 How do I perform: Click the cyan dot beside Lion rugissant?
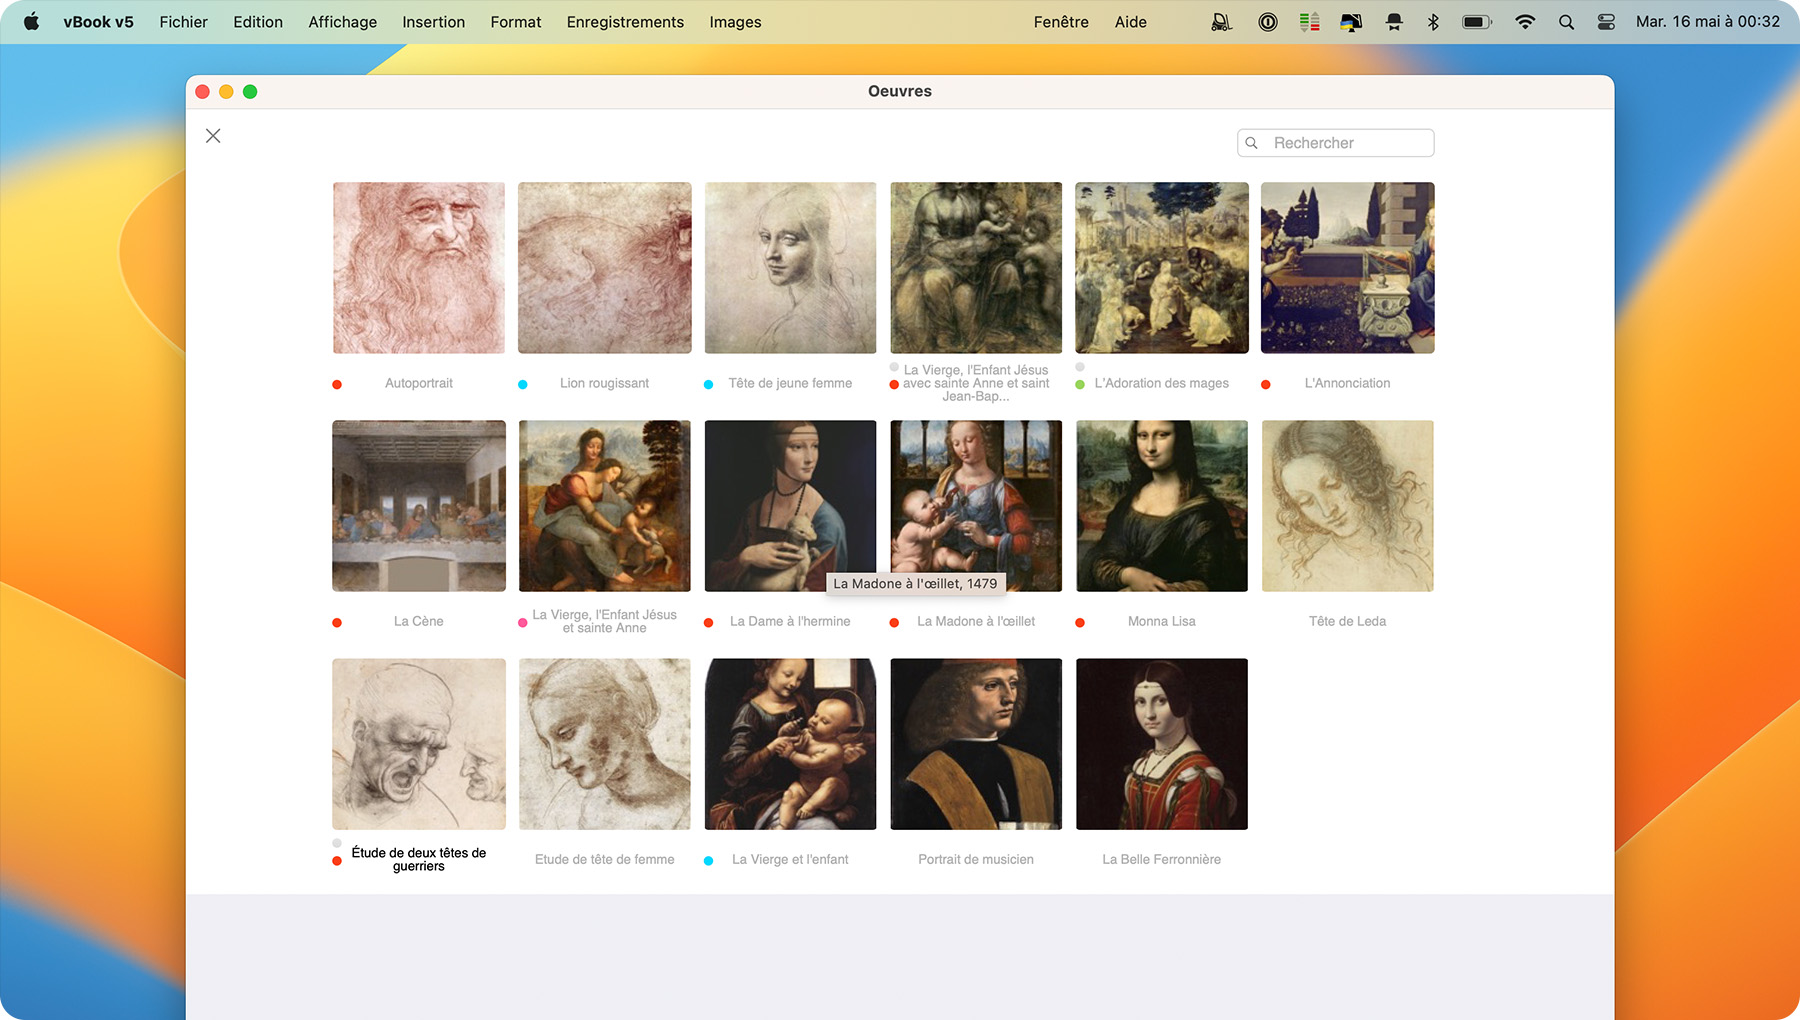tap(523, 384)
